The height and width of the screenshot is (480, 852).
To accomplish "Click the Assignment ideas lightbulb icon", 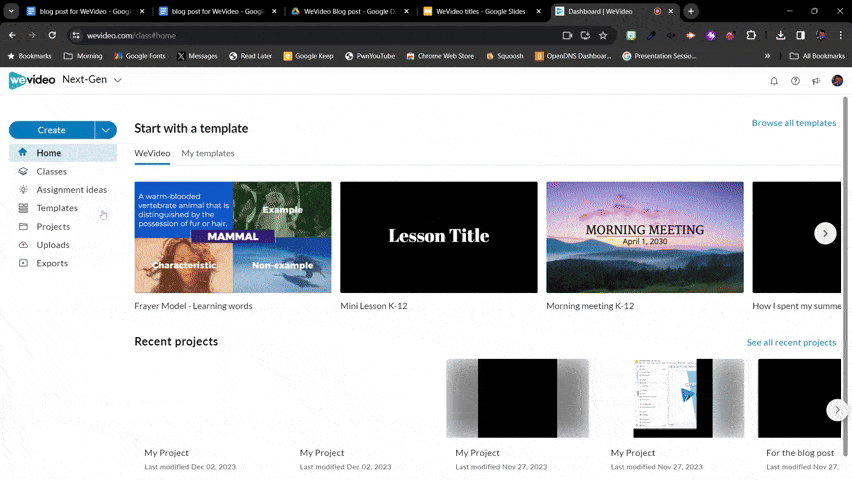I will 23,190.
